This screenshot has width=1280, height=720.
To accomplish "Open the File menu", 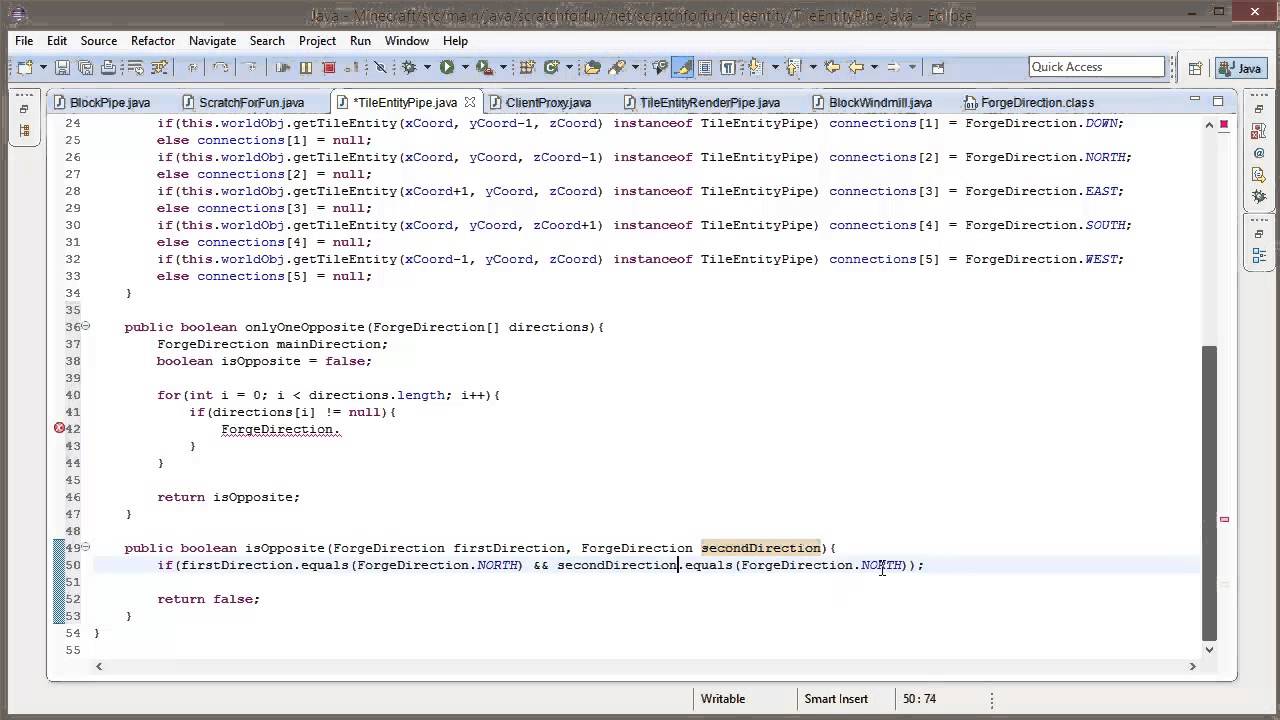I will click(24, 41).
